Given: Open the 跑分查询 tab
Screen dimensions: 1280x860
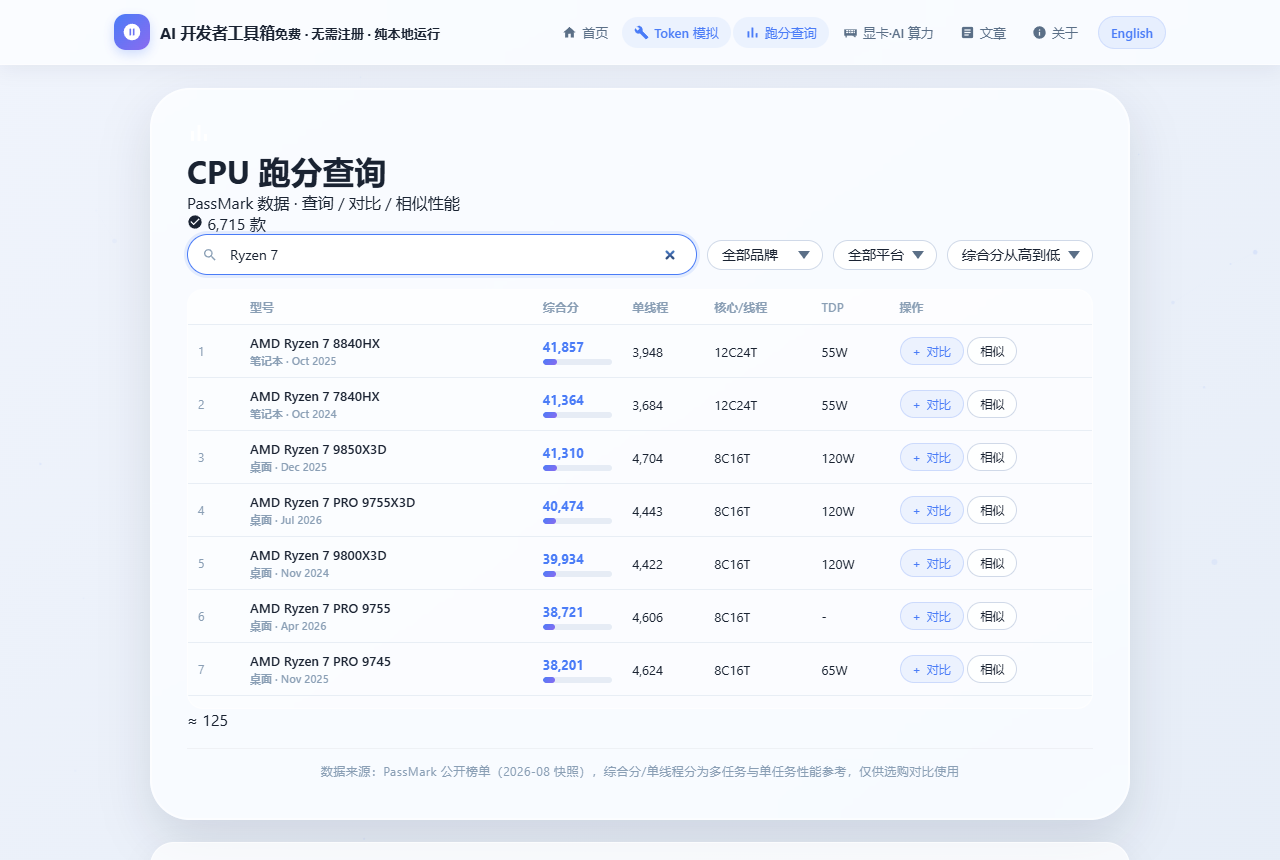Looking at the screenshot, I should click(x=781, y=33).
